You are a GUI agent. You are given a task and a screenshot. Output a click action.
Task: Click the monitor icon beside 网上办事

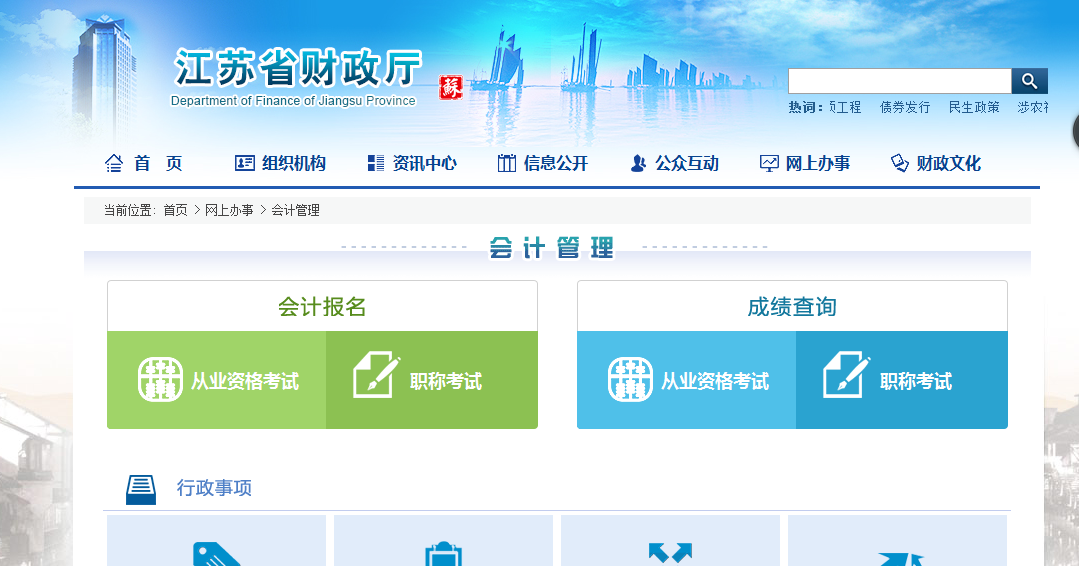tap(769, 164)
